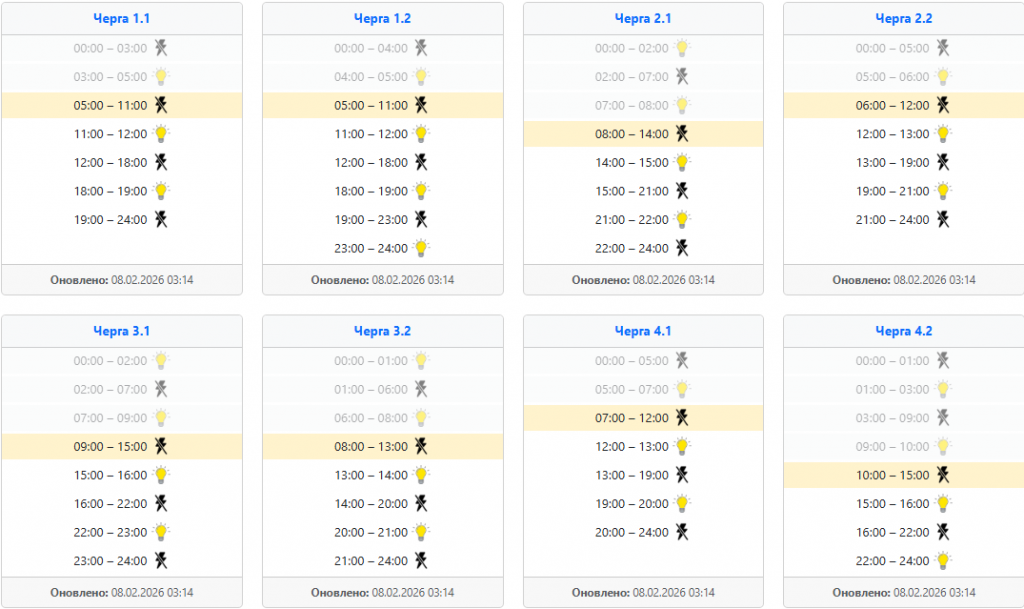Open the Черга 1.2 header link
The image size is (1024, 609).
(x=382, y=18)
